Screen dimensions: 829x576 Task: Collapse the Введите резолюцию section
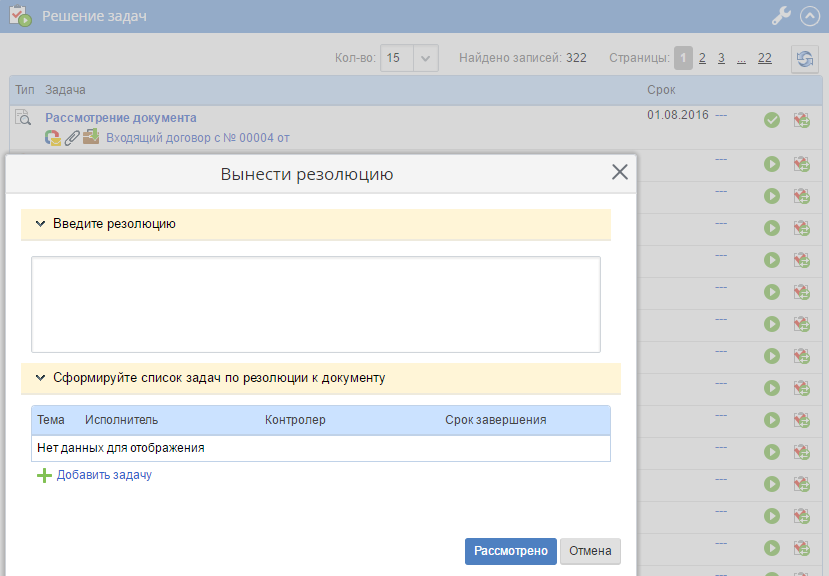(x=41, y=224)
